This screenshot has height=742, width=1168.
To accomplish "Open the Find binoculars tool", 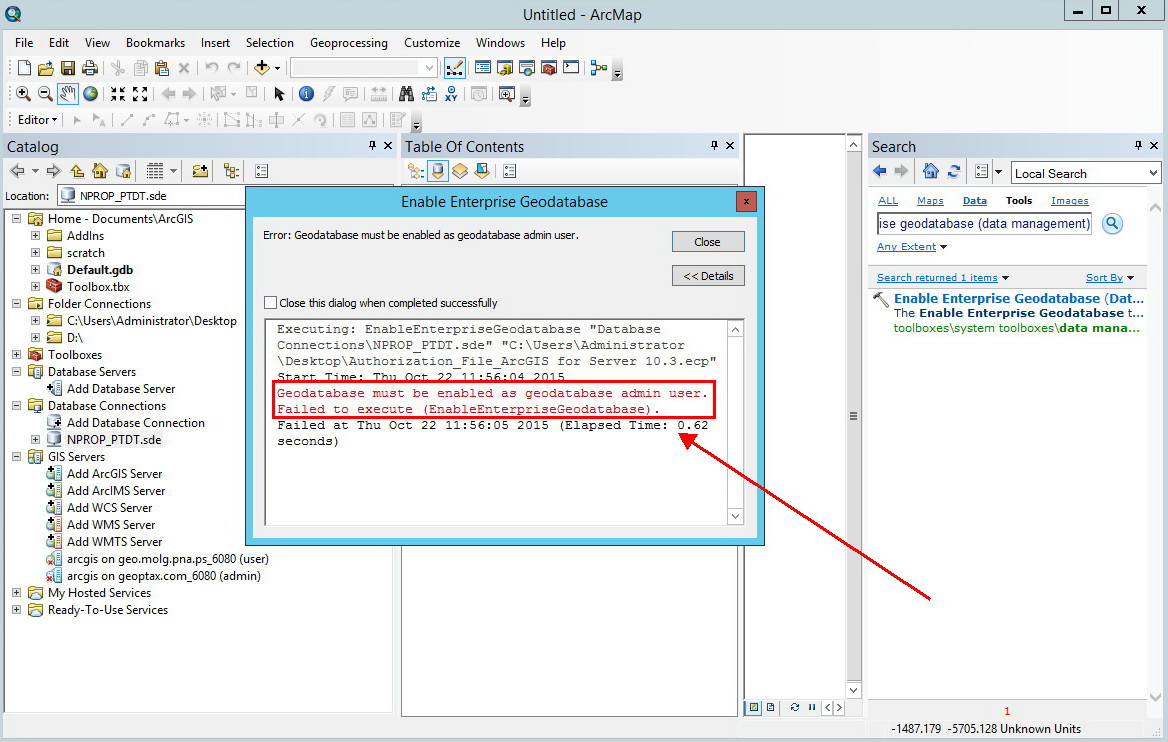I will (x=406, y=94).
